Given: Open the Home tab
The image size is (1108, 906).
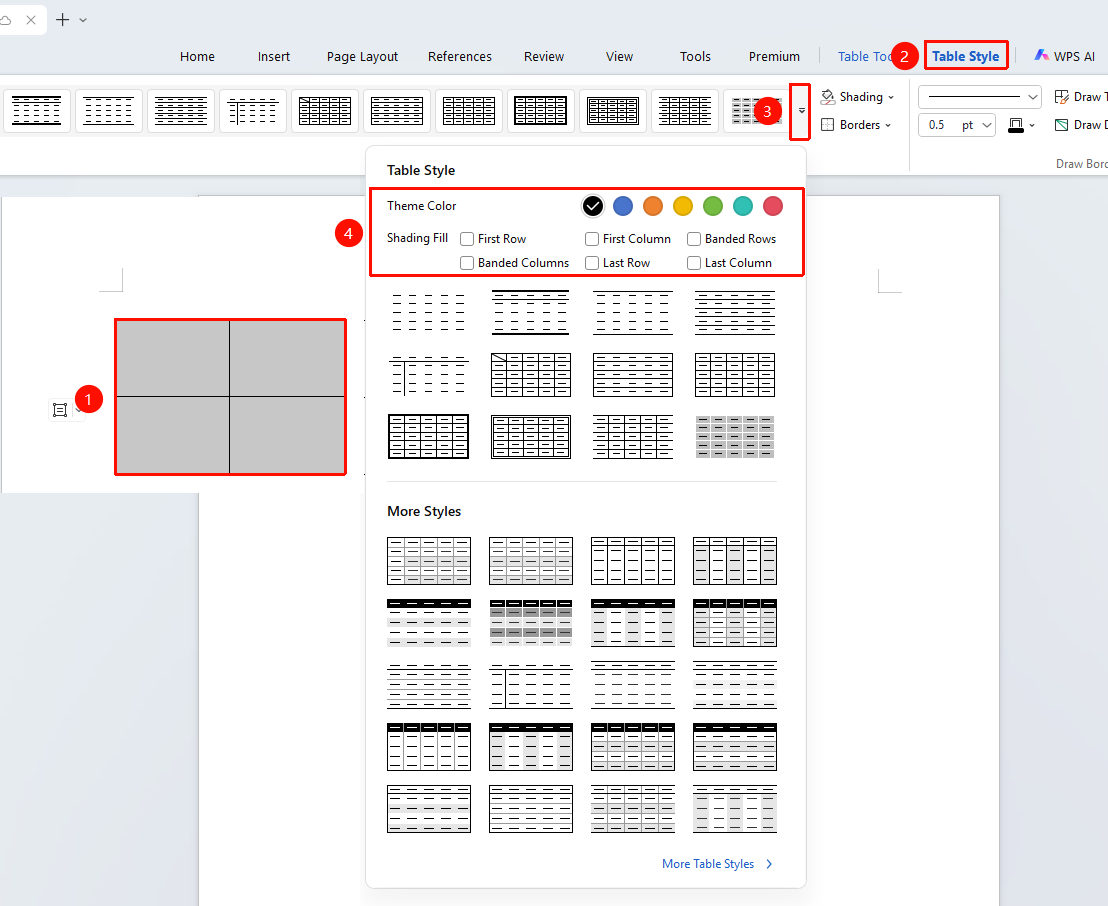Looking at the screenshot, I should click(197, 57).
